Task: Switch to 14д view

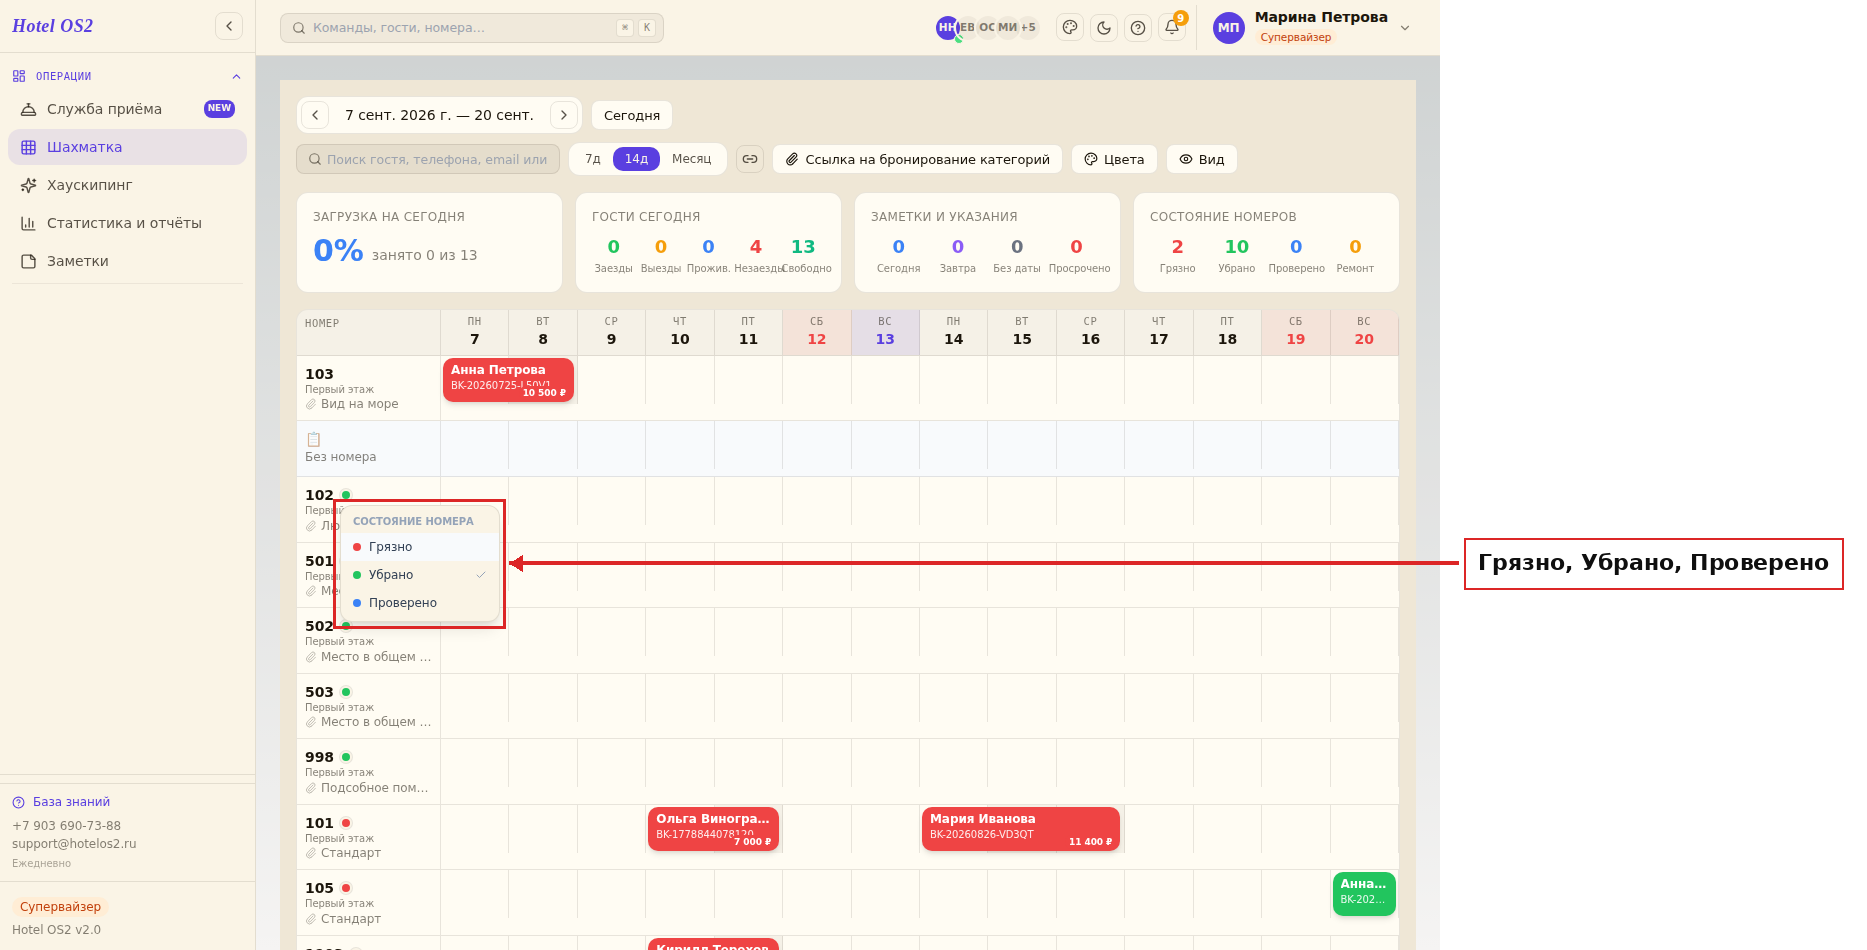Action: [x=636, y=159]
